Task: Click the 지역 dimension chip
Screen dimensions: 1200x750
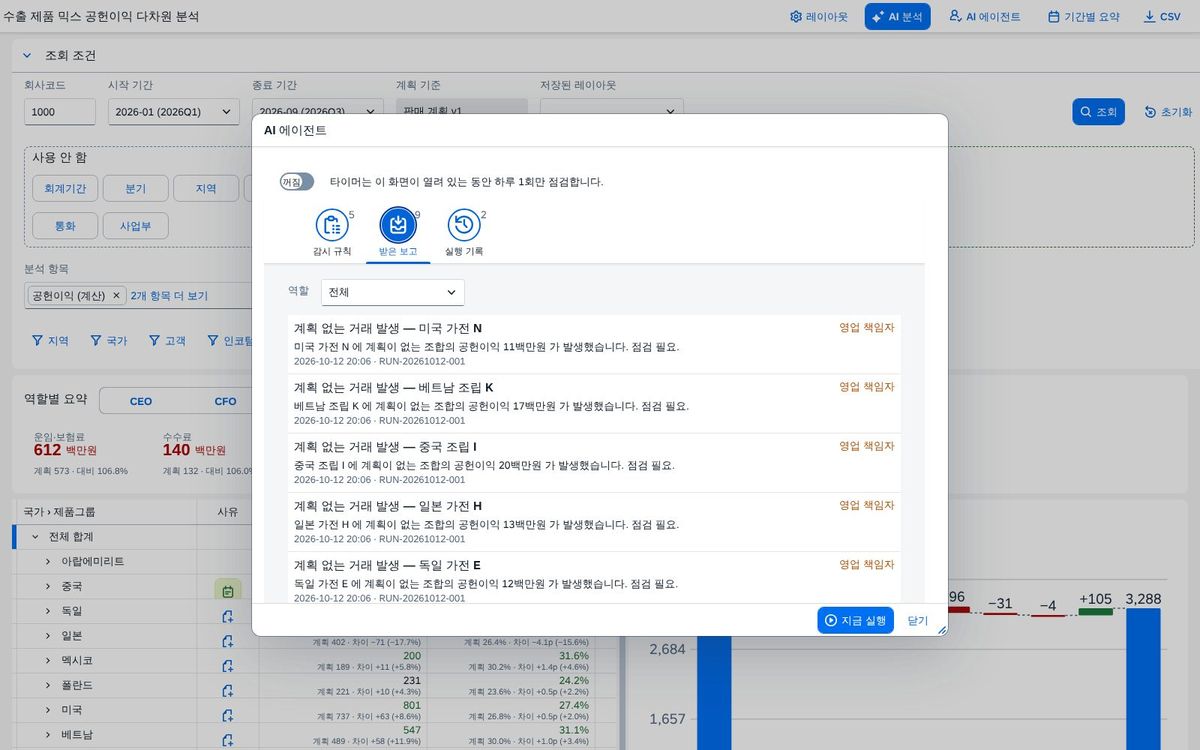Action: [206, 188]
